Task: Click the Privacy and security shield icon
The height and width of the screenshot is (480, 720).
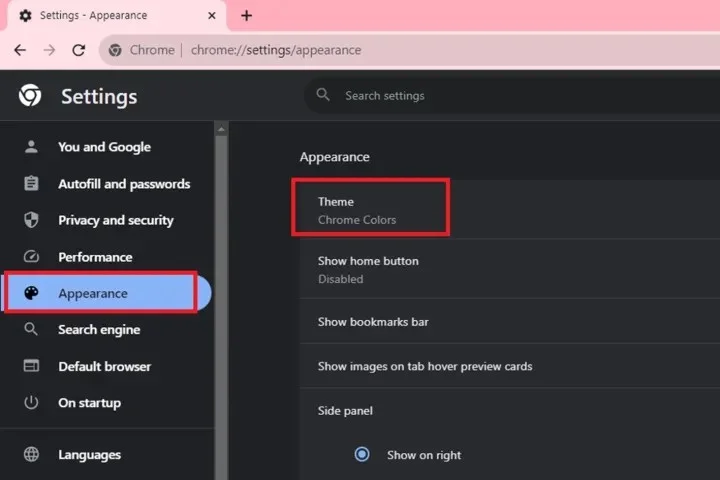Action: 31,220
